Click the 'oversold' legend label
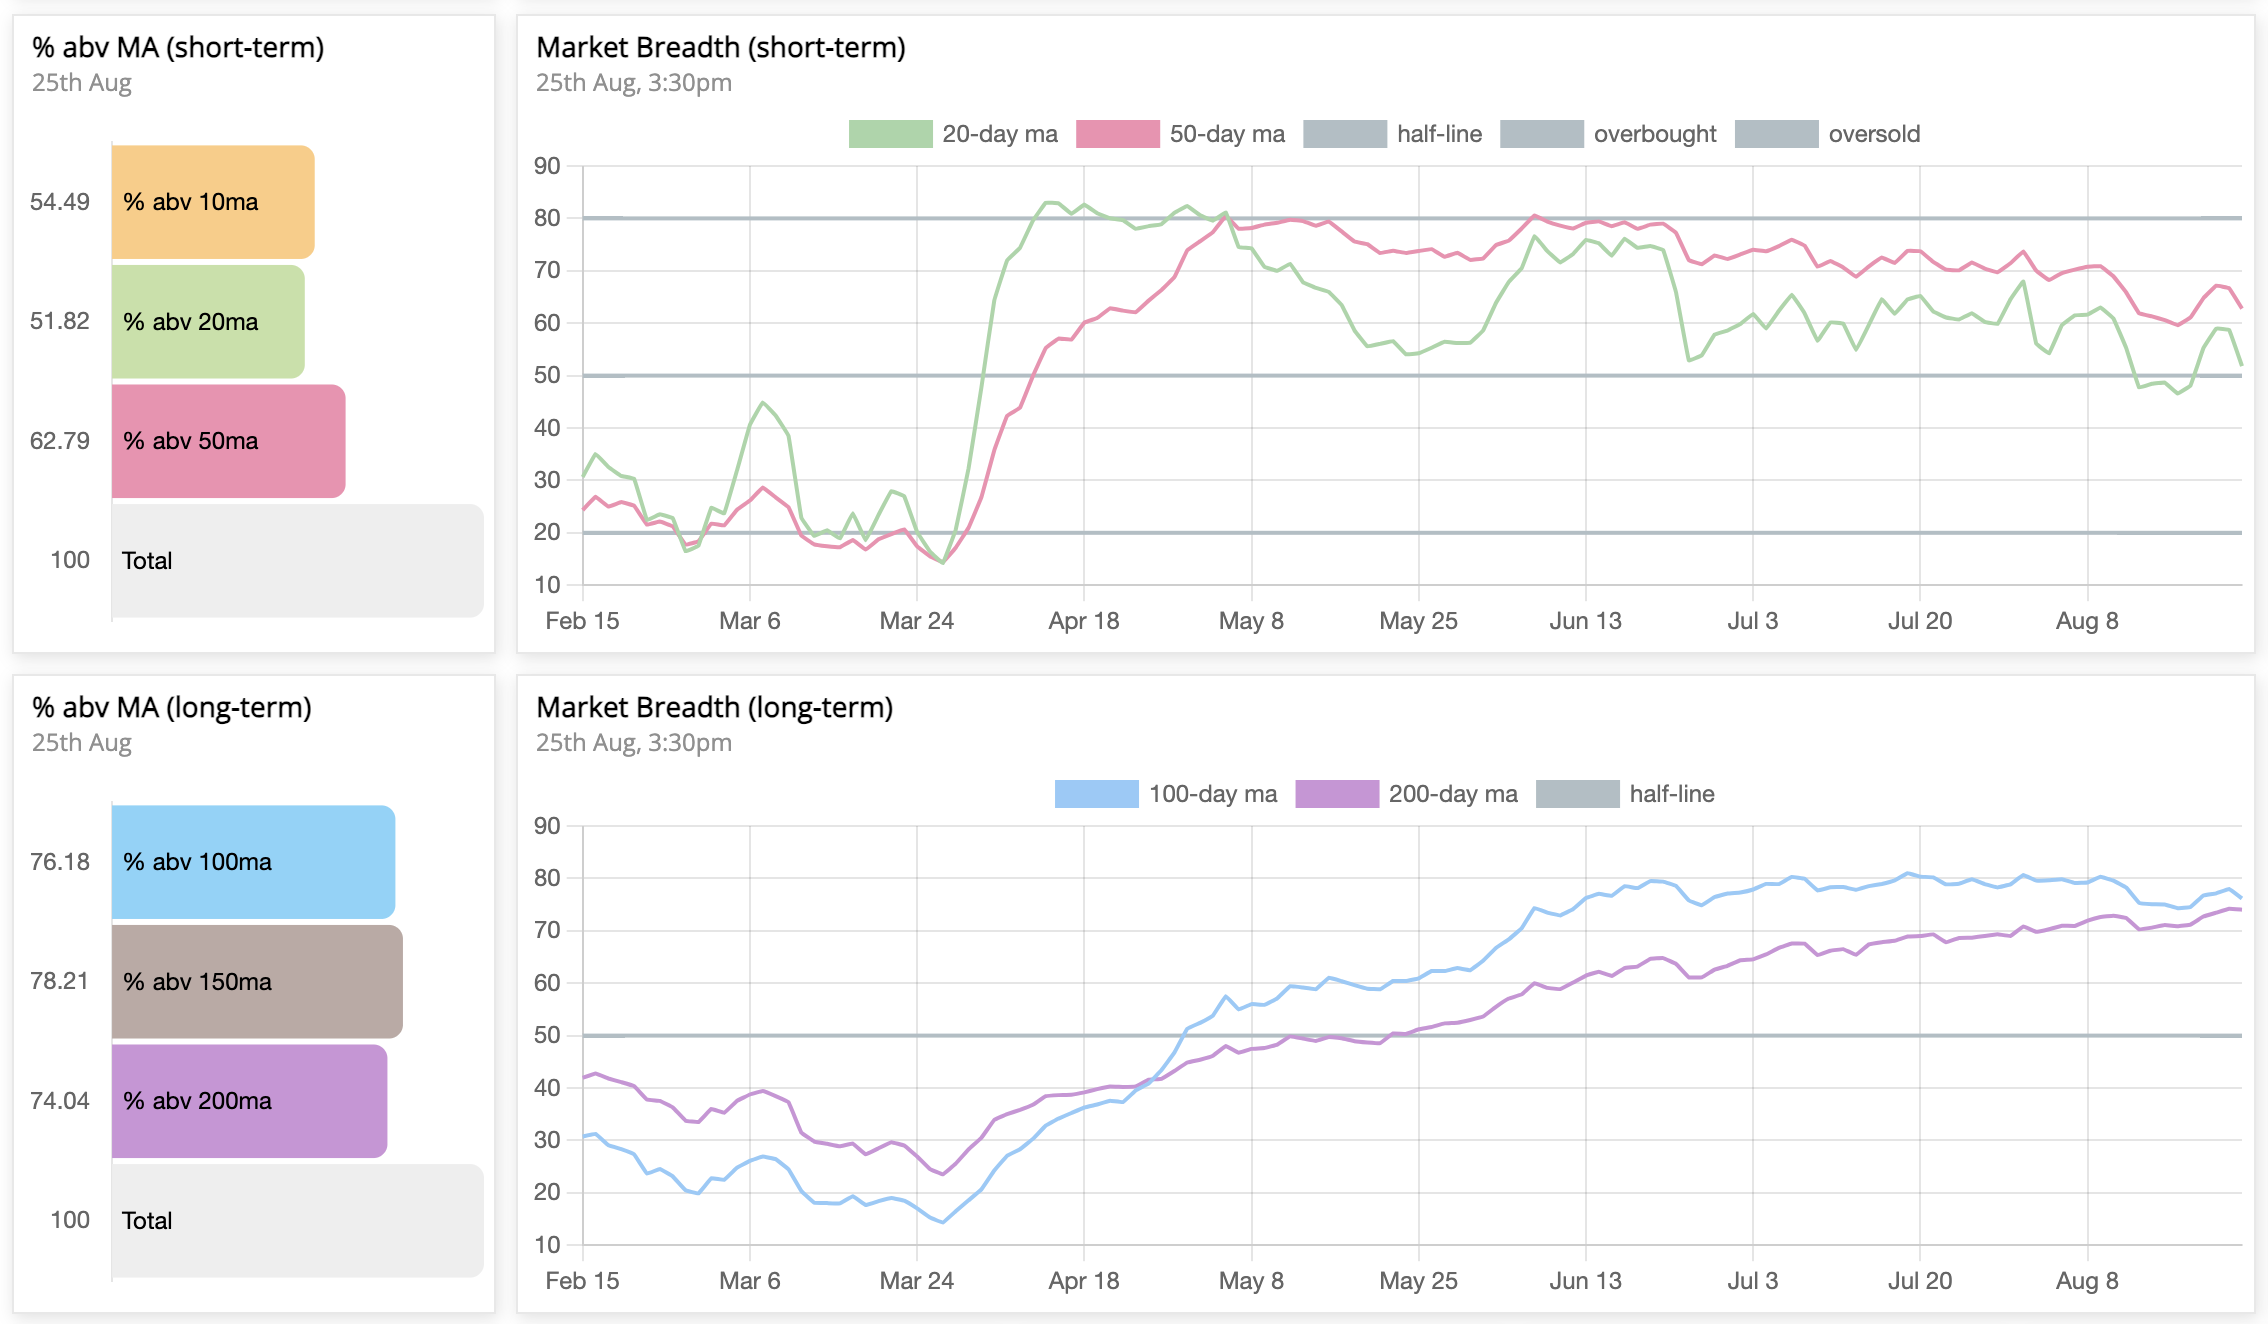Viewport: 2268px width, 1324px height. point(1874,134)
